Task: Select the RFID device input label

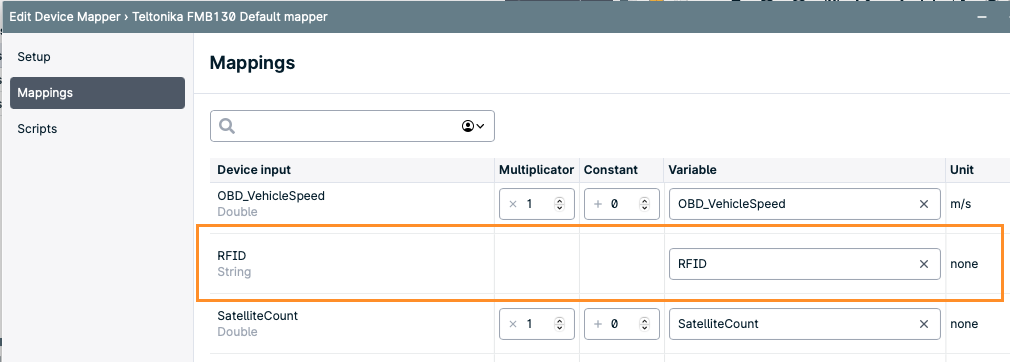Action: point(231,256)
